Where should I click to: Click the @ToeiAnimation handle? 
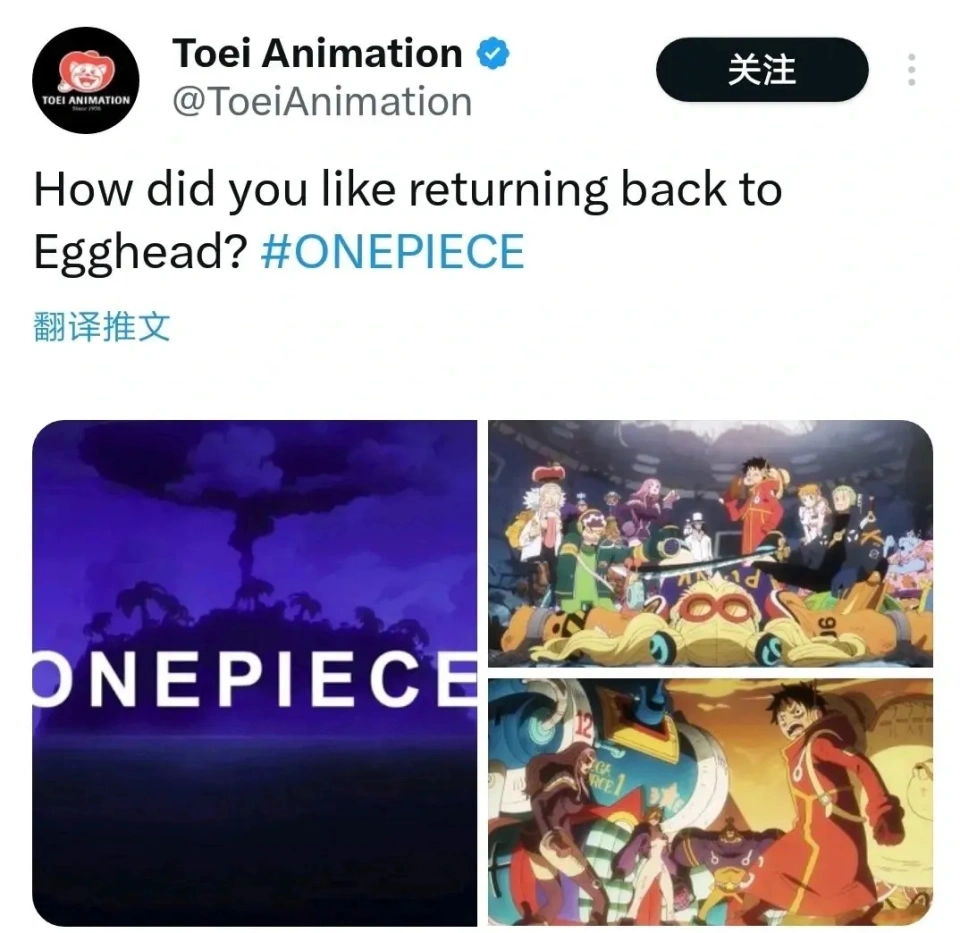click(322, 102)
